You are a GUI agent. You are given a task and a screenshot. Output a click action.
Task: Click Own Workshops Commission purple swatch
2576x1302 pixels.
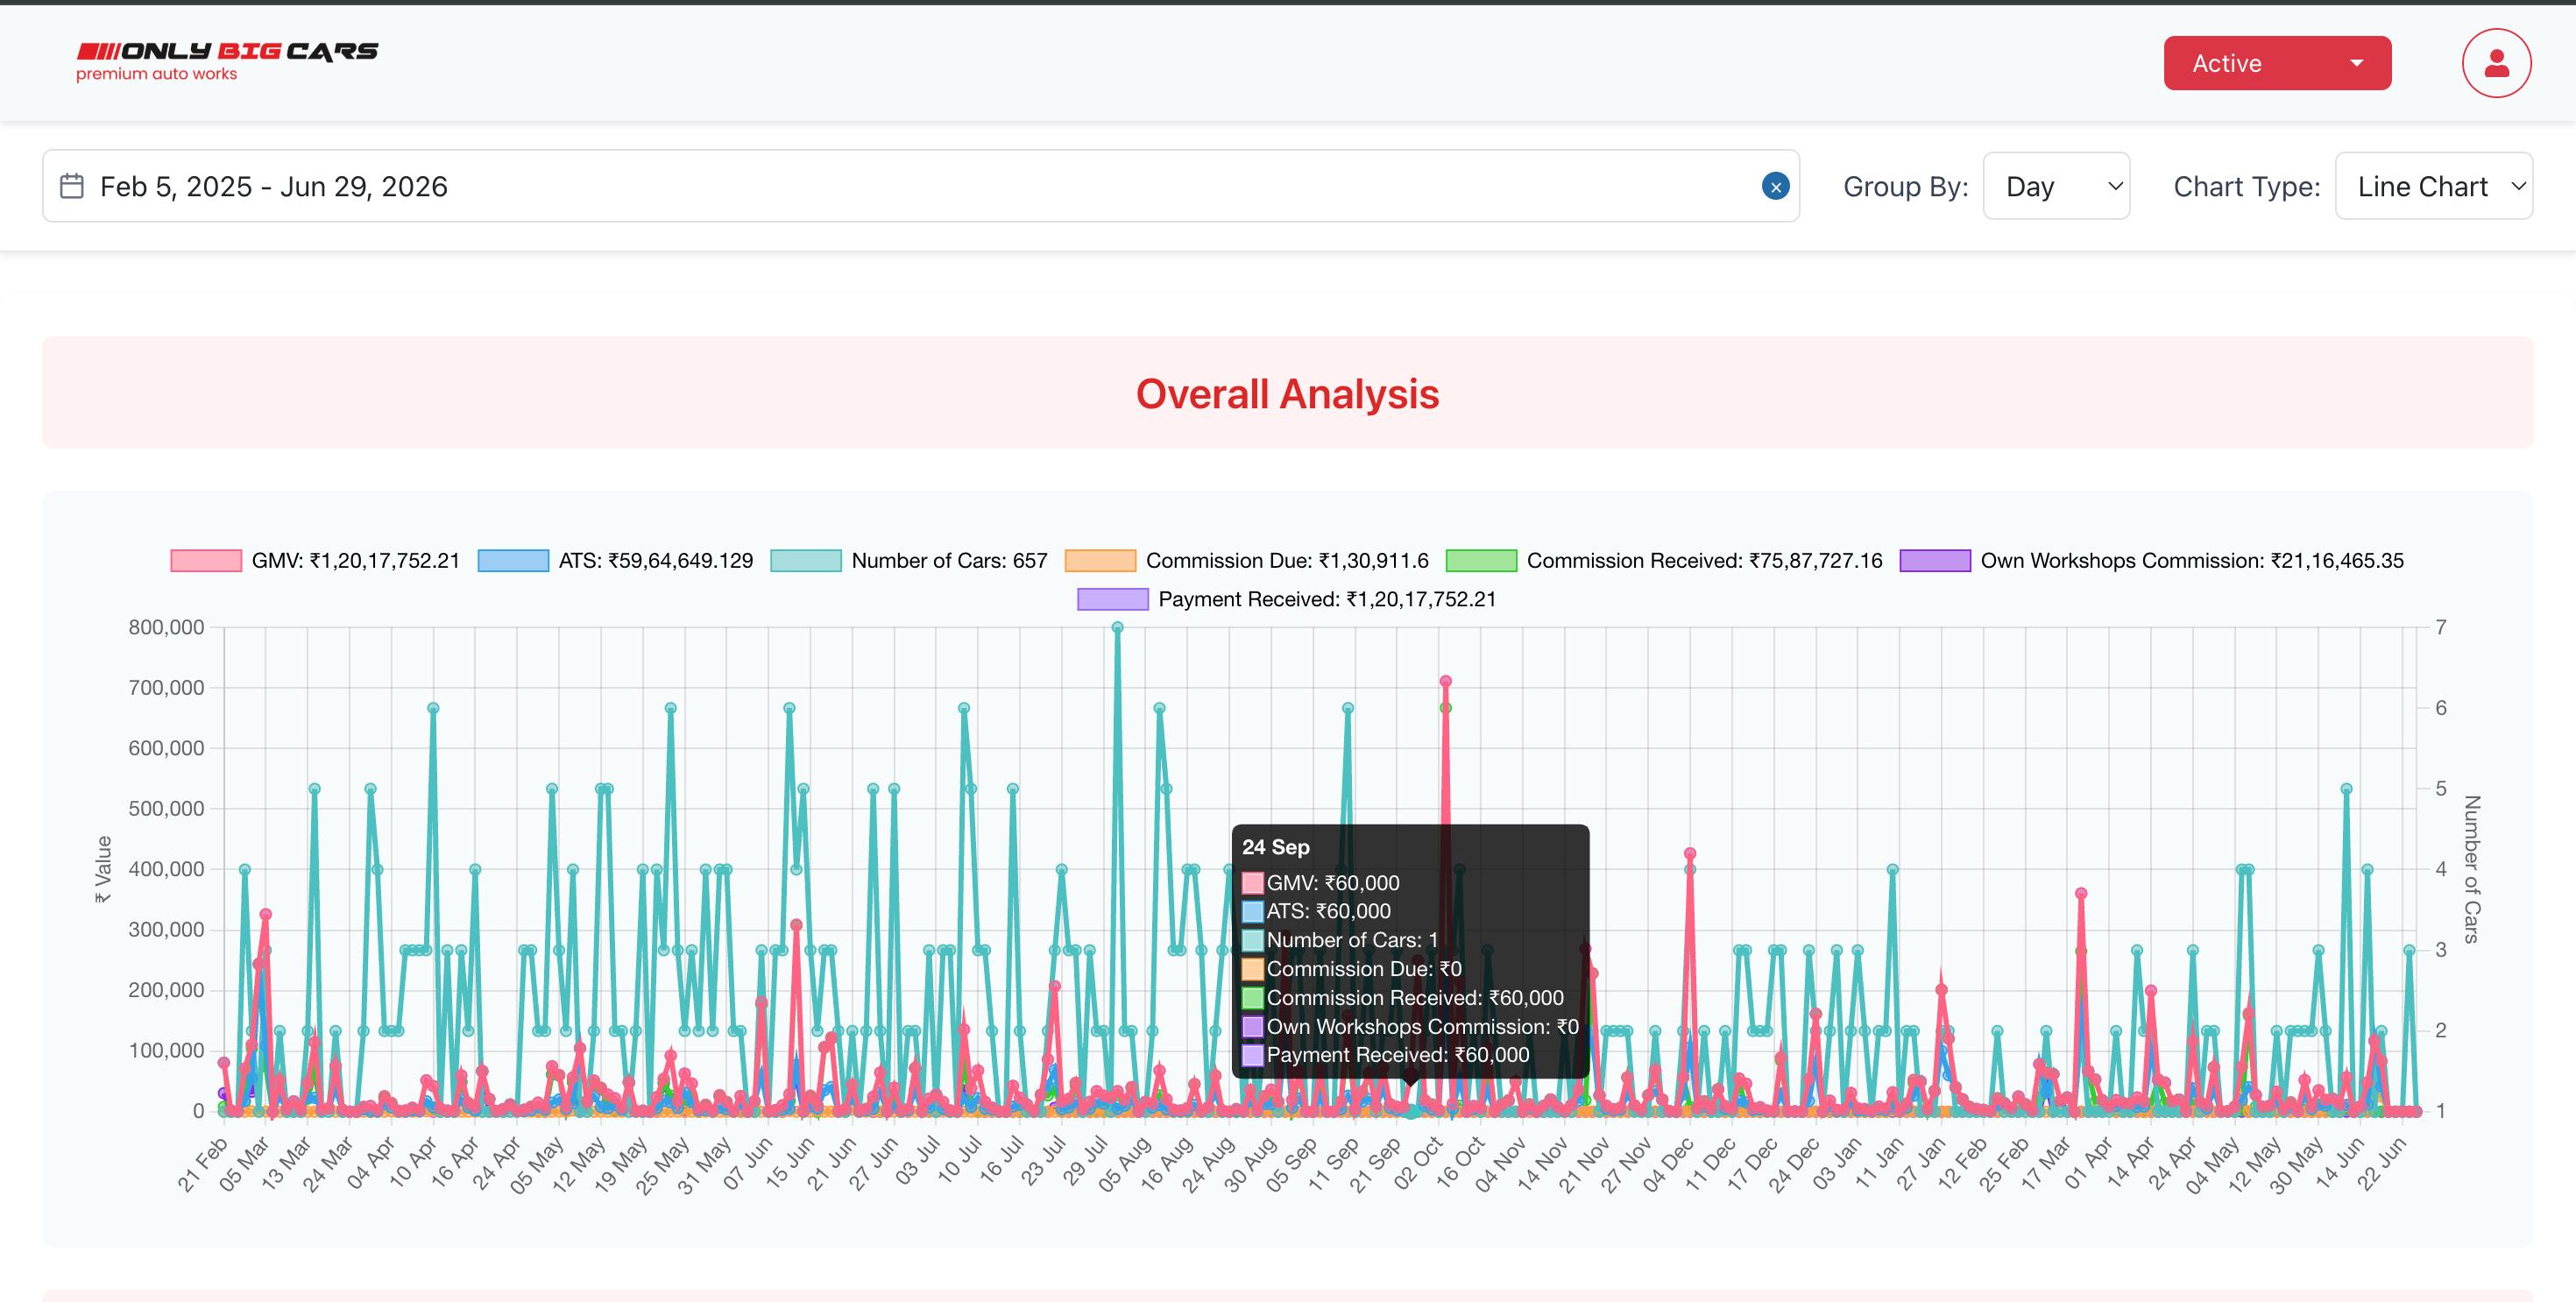coord(1935,560)
